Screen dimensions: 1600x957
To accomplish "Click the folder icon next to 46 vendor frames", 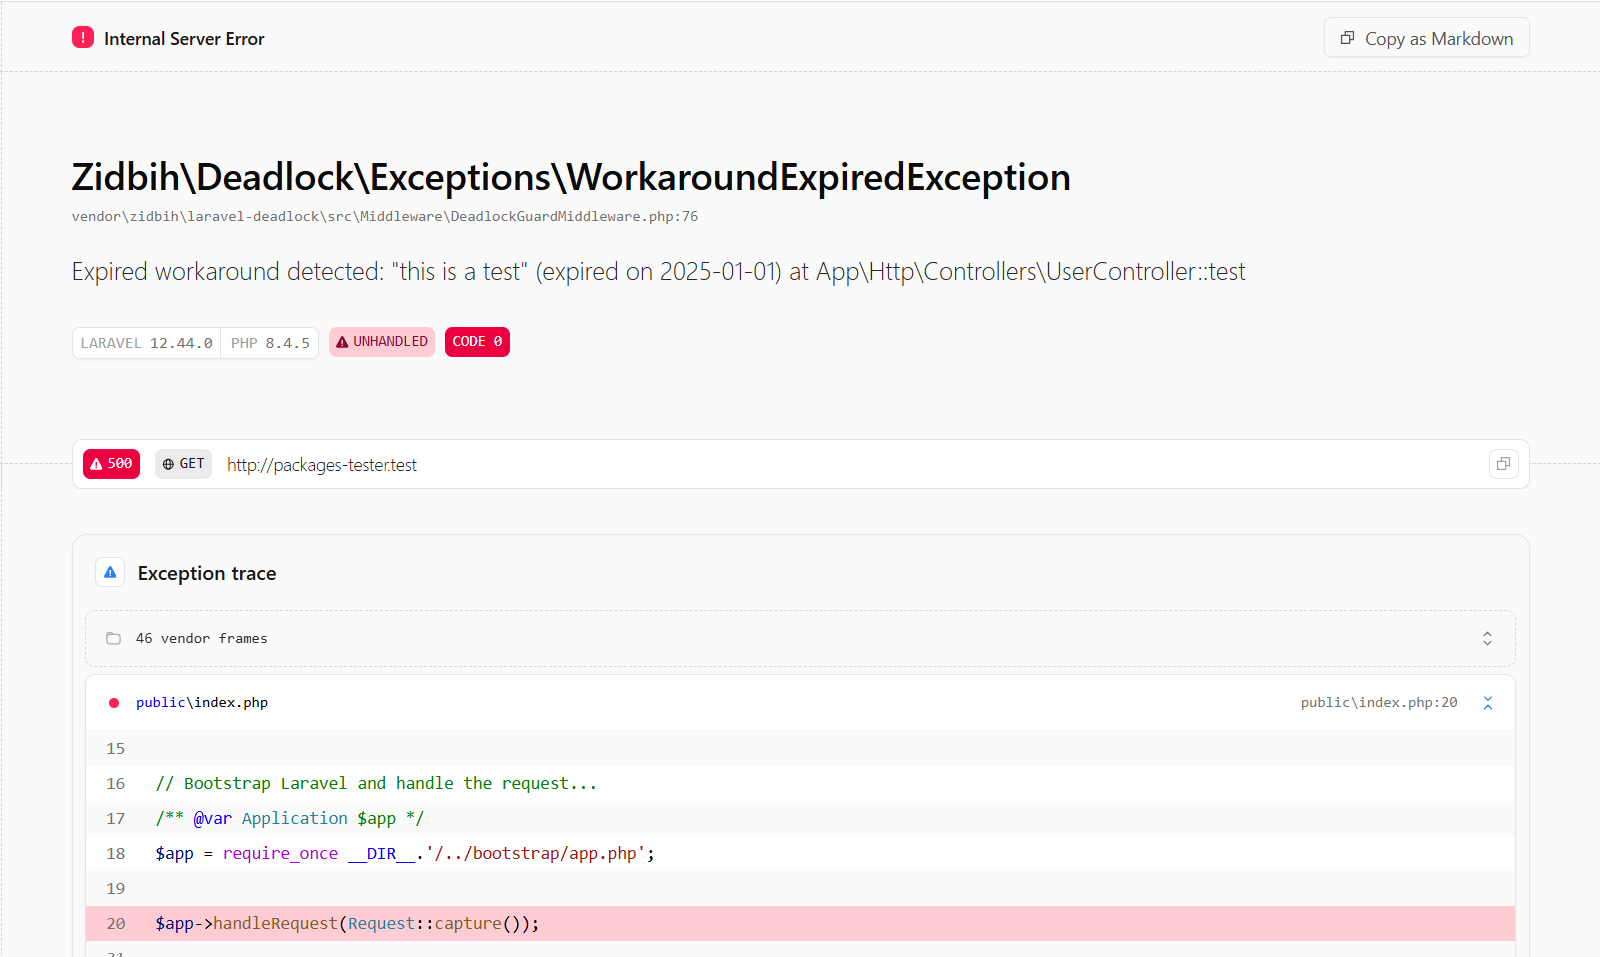I will (113, 638).
